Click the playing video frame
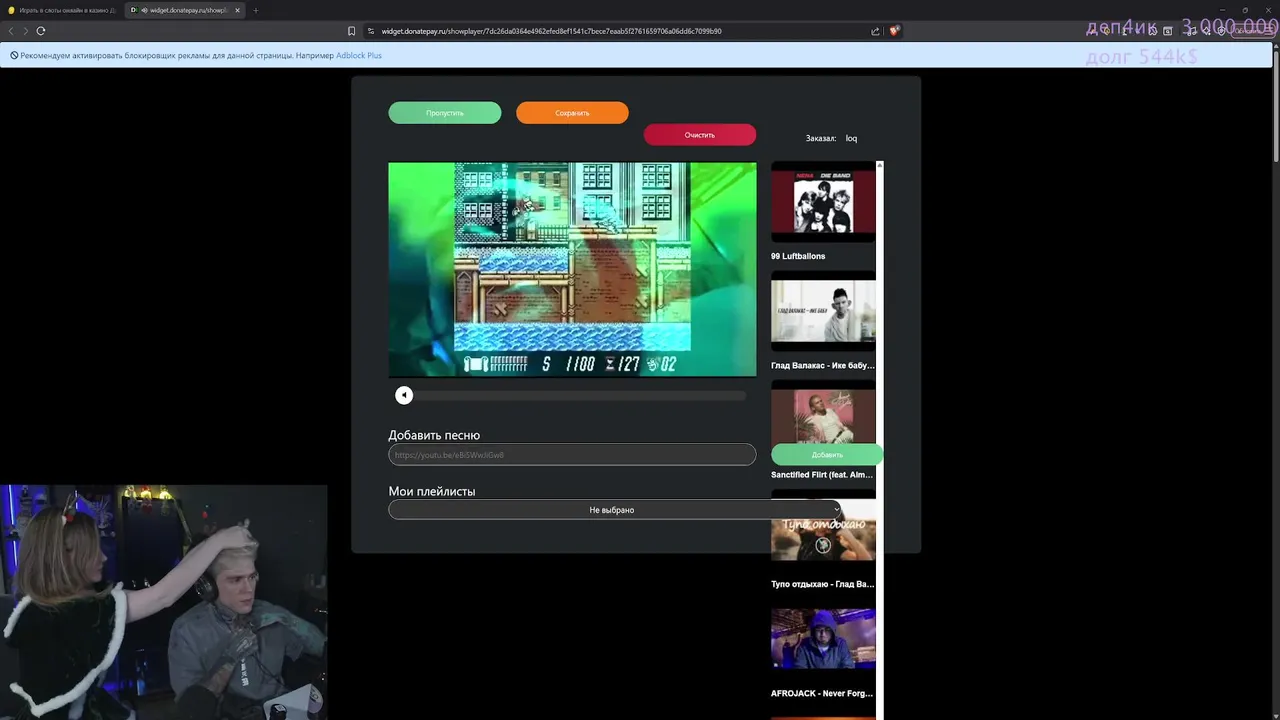Viewport: 1280px width, 720px height. pyautogui.click(x=572, y=269)
